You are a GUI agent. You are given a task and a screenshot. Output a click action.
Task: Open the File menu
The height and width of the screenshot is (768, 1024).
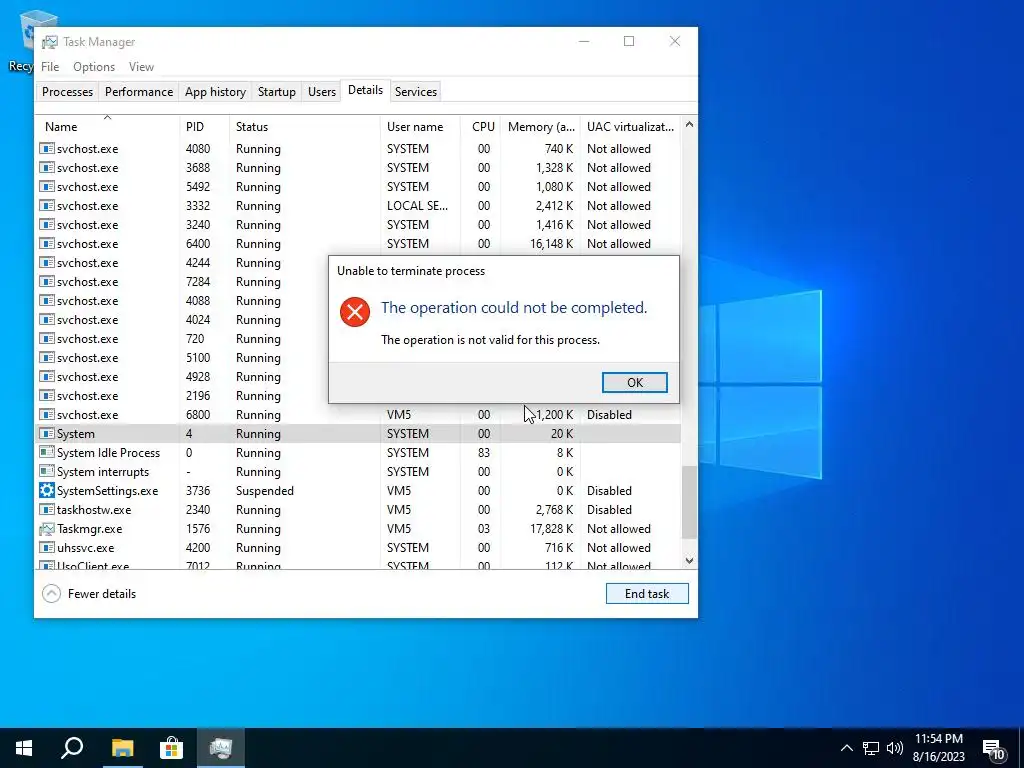coord(50,67)
